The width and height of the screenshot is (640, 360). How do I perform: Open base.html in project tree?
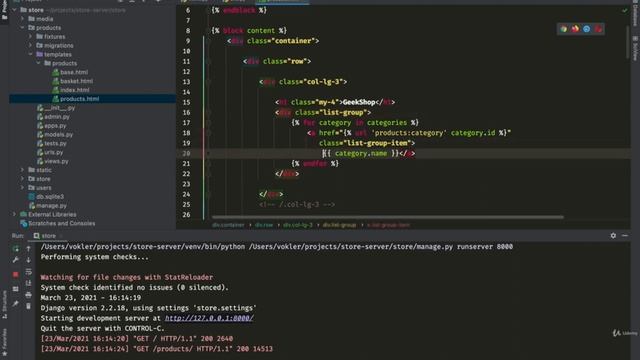pos(70,72)
